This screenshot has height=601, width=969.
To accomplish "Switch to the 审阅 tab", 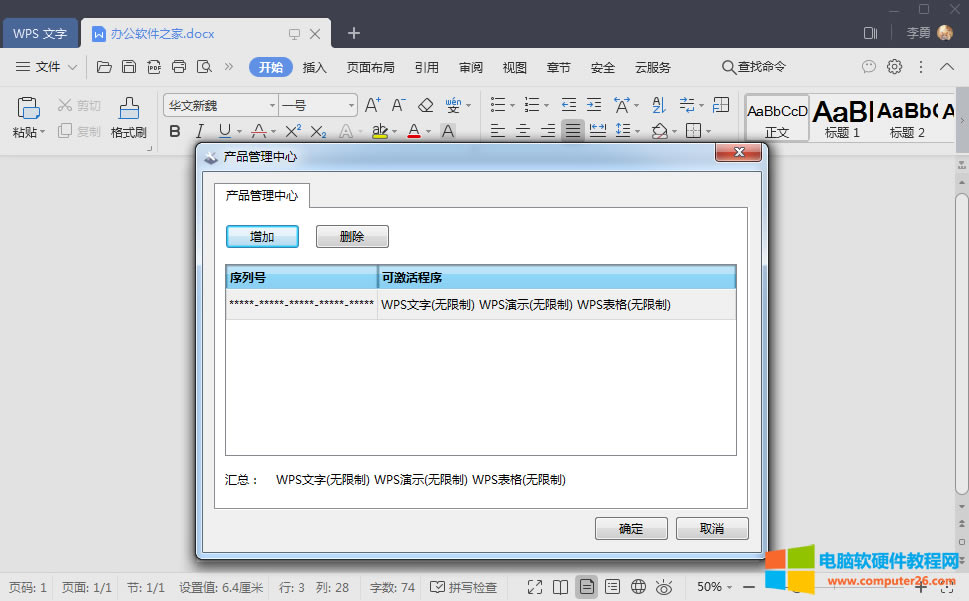I will pos(471,67).
